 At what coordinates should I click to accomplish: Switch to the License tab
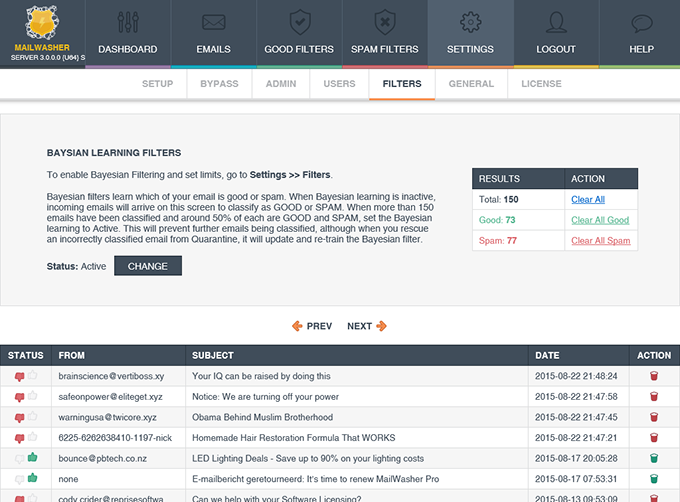[541, 84]
